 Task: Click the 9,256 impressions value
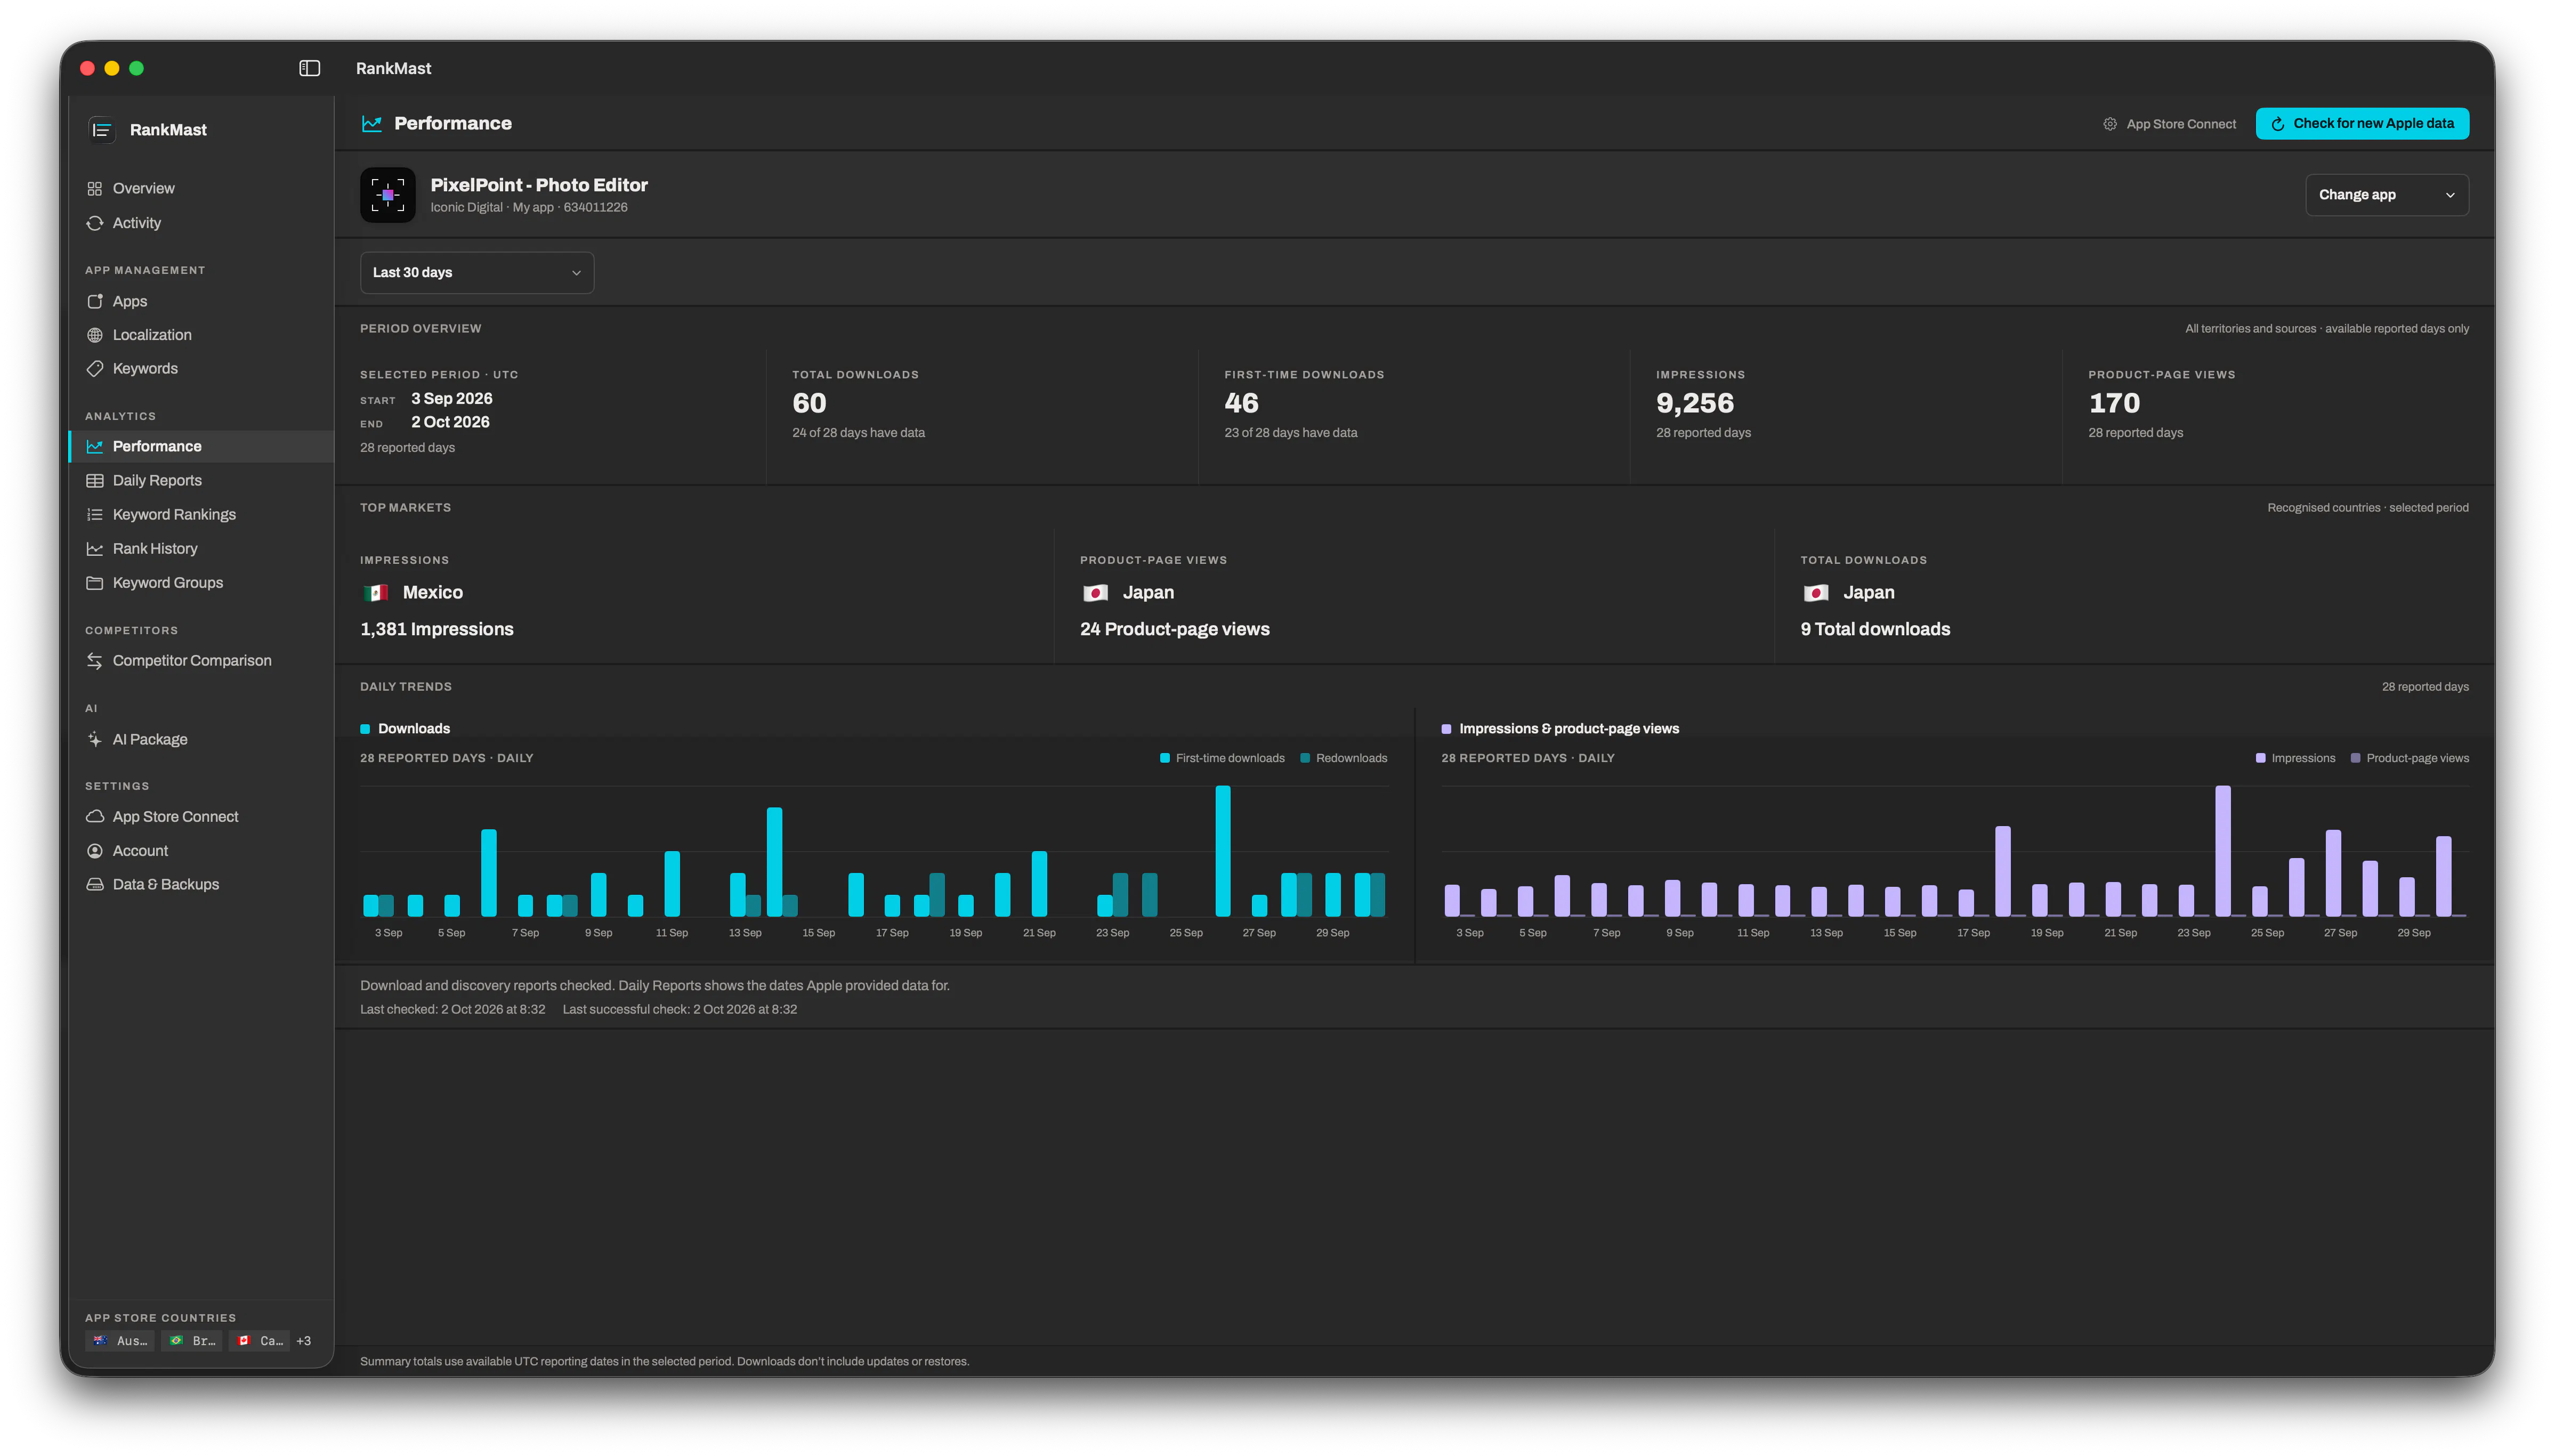coord(1694,403)
